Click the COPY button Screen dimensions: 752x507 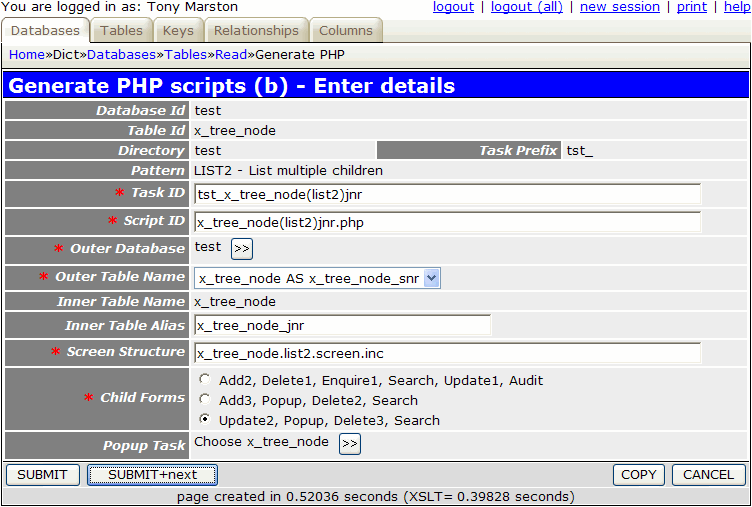638,475
